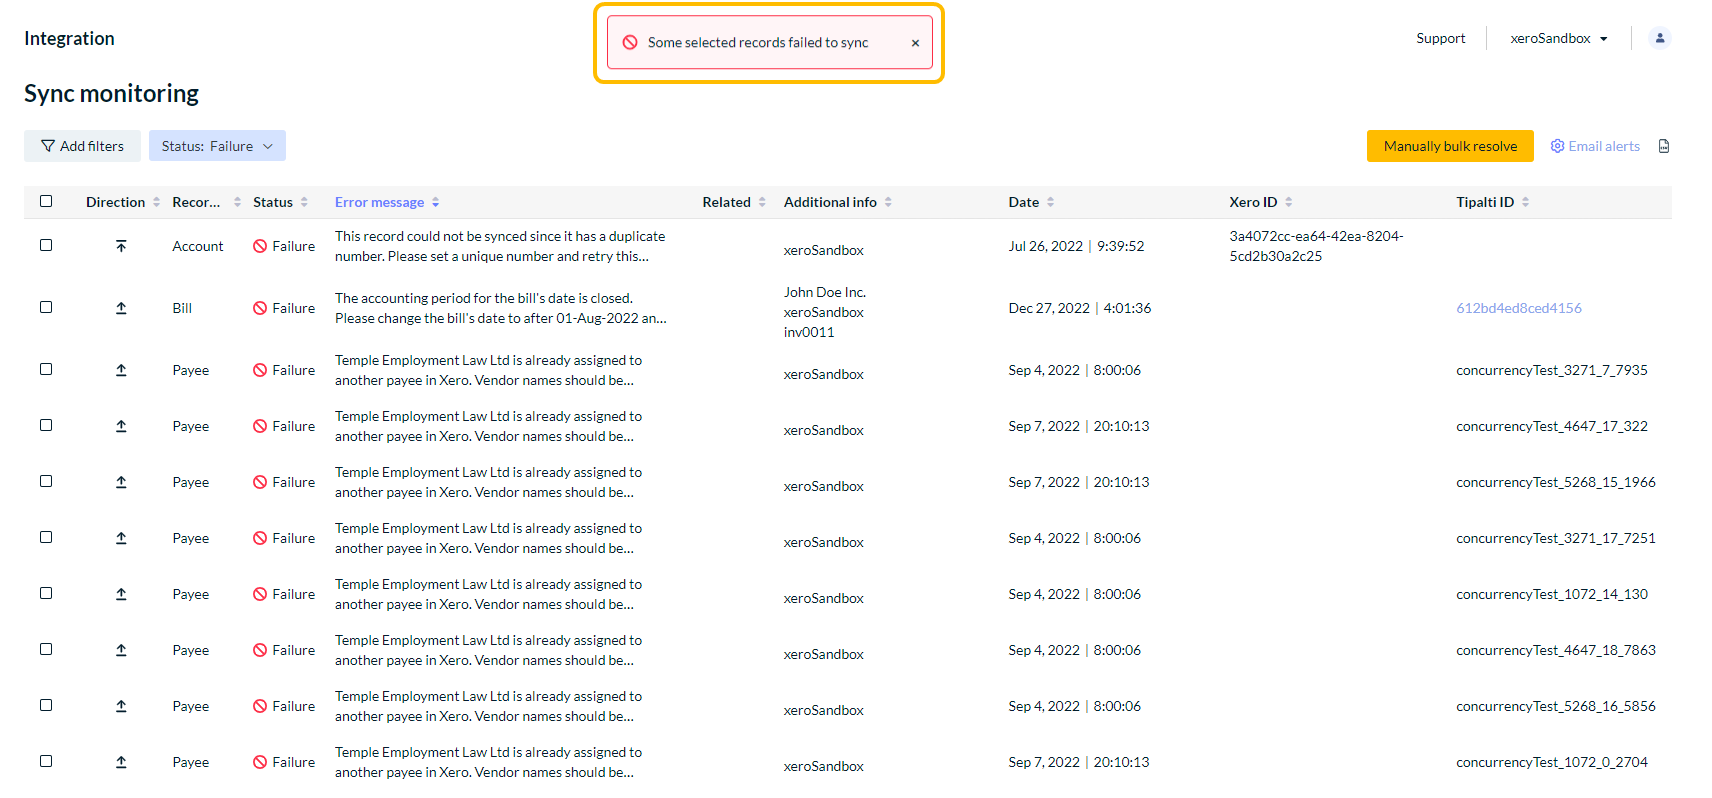Click the export document icon
Screen dimensions: 1712x798
coord(1664,146)
